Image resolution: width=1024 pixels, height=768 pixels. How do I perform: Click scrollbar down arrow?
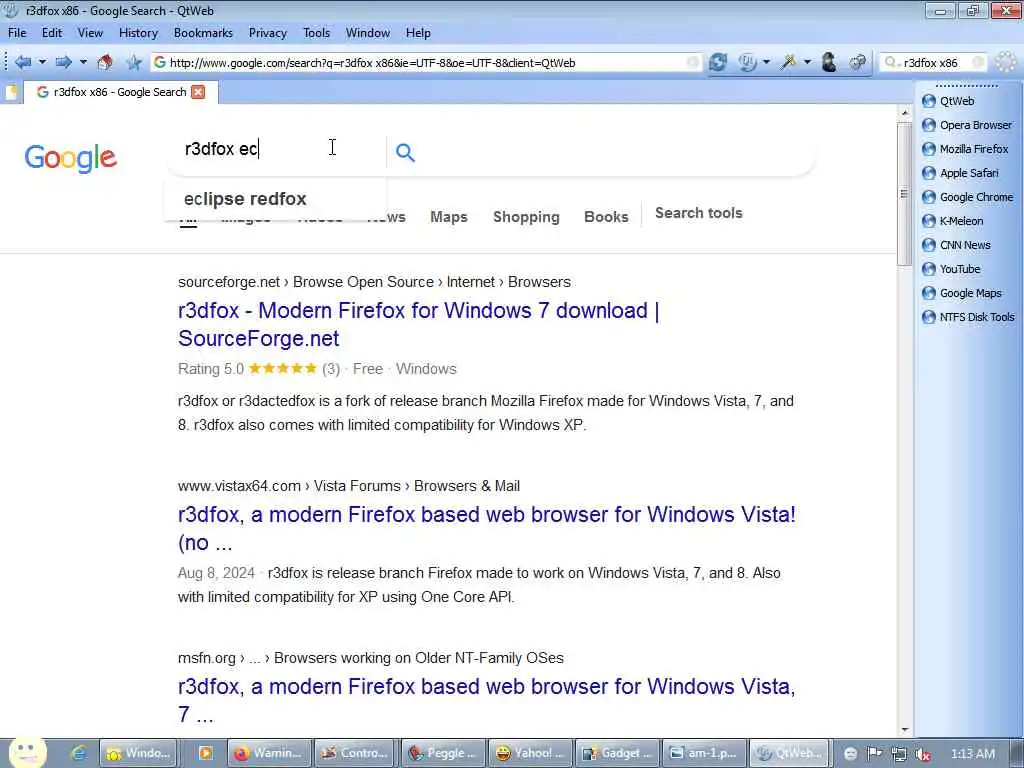click(x=904, y=729)
